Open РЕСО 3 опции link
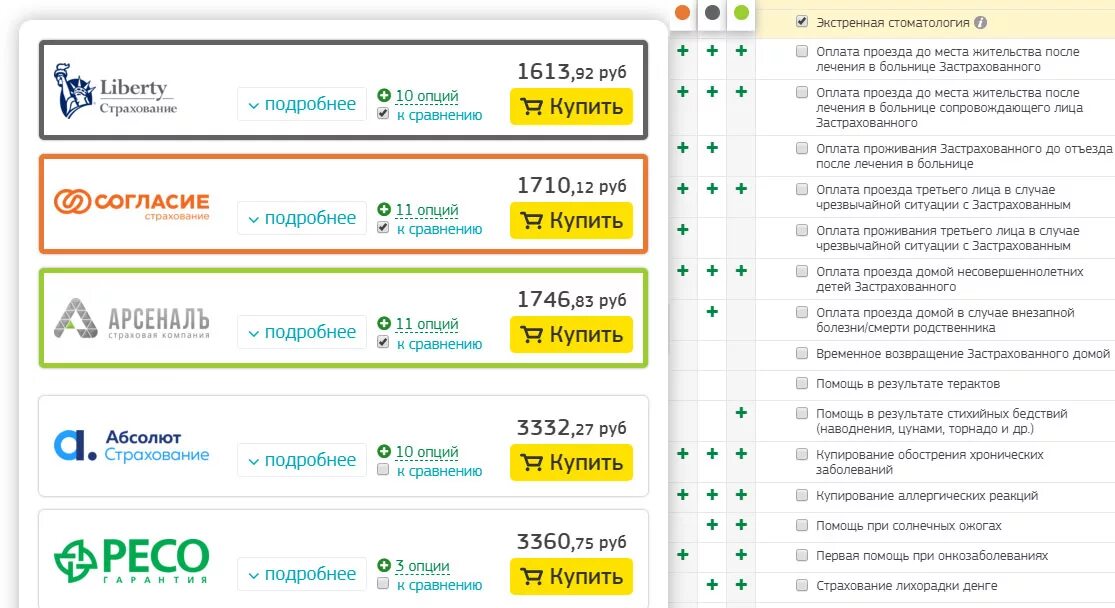Image resolution: width=1115 pixels, height=608 pixels. point(422,565)
